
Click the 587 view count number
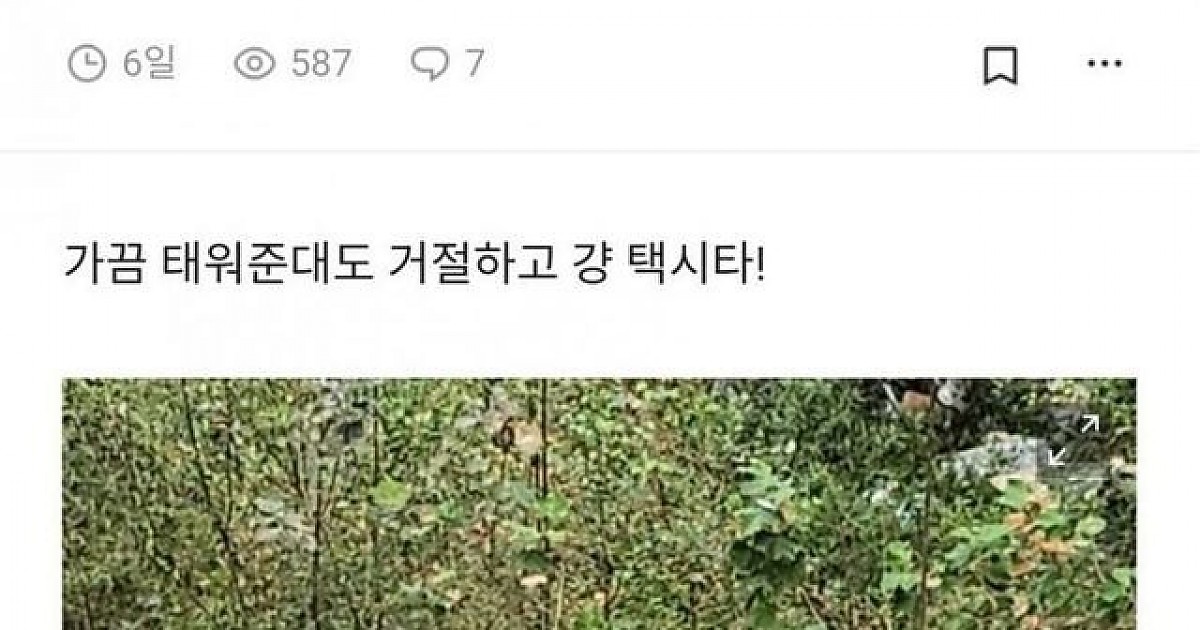click(321, 65)
